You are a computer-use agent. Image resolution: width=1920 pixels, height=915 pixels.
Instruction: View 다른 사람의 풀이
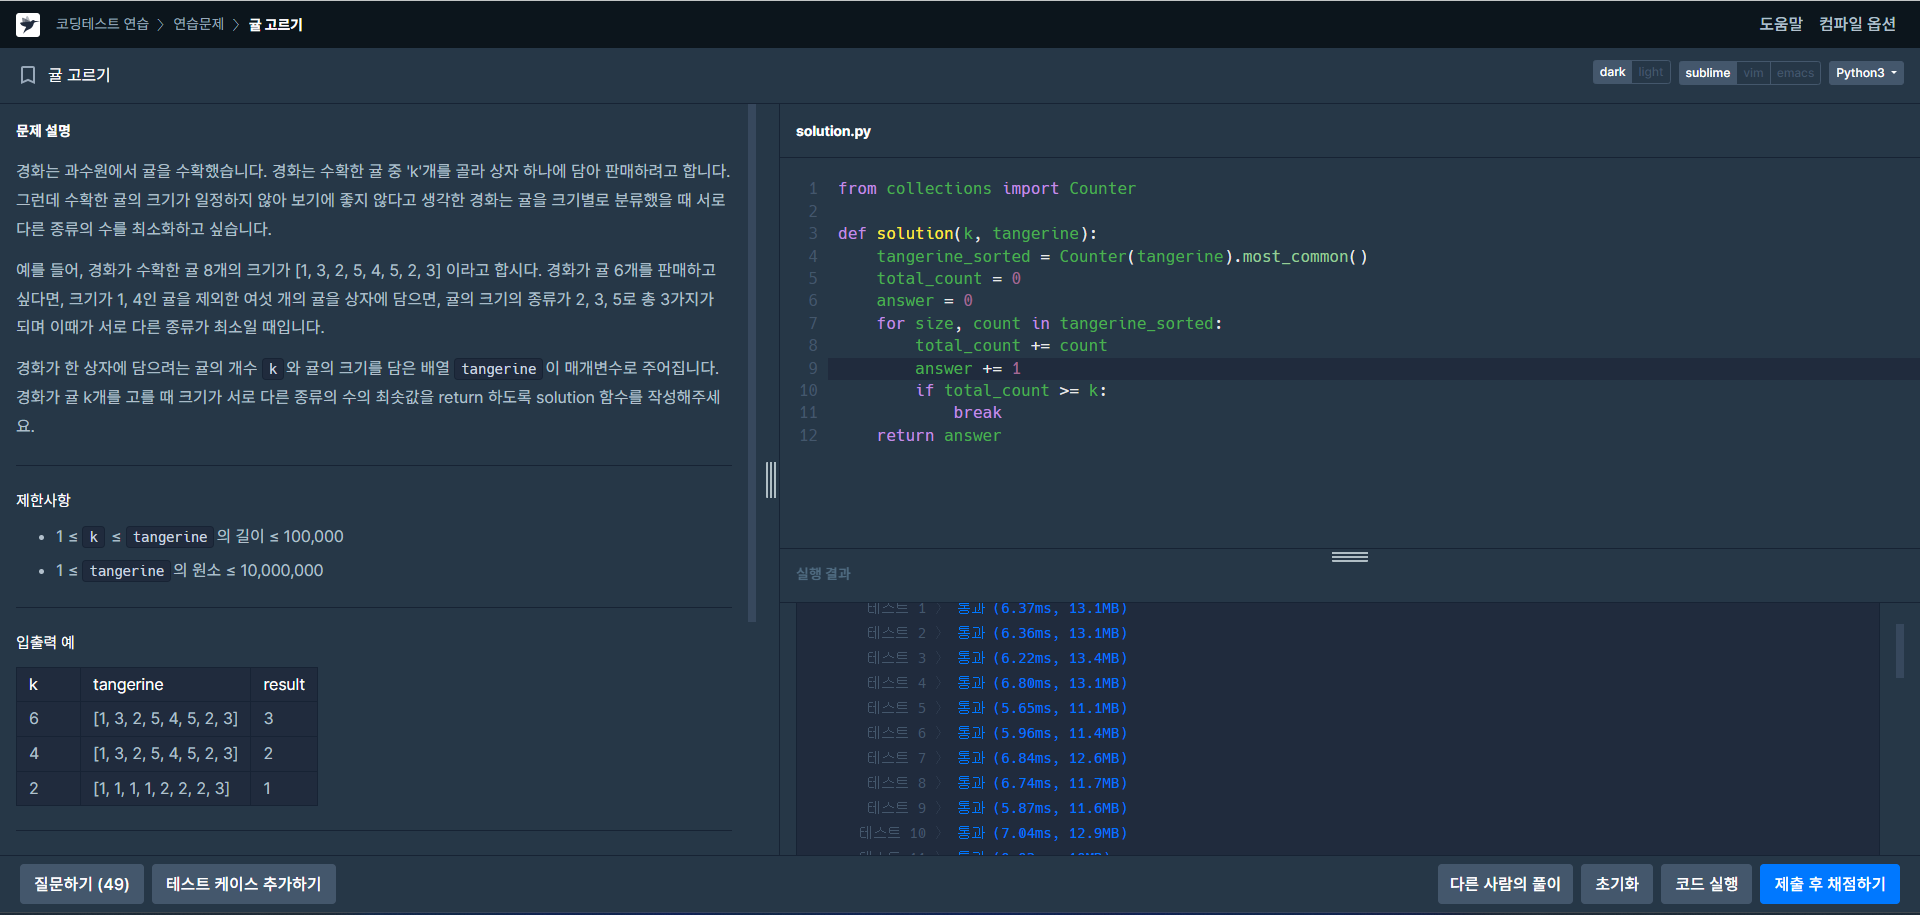1505,884
